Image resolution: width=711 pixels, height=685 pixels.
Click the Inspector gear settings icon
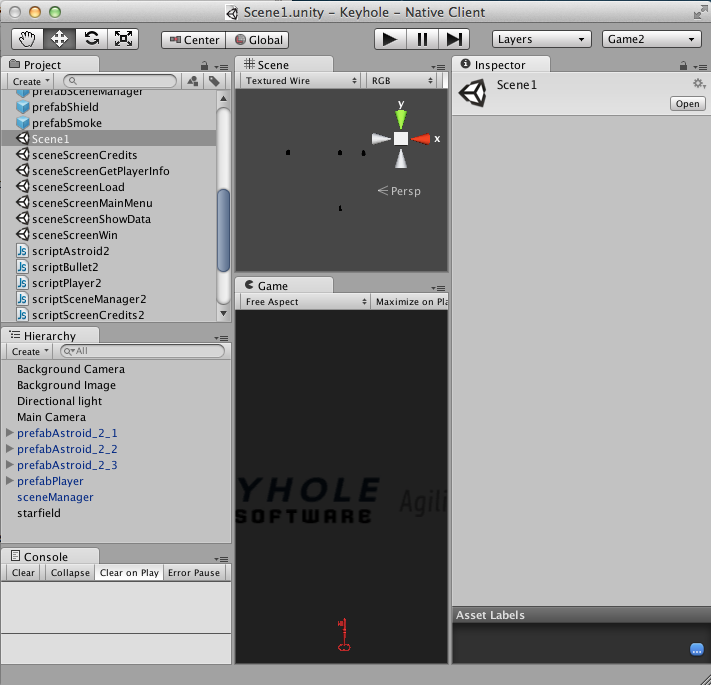(699, 84)
